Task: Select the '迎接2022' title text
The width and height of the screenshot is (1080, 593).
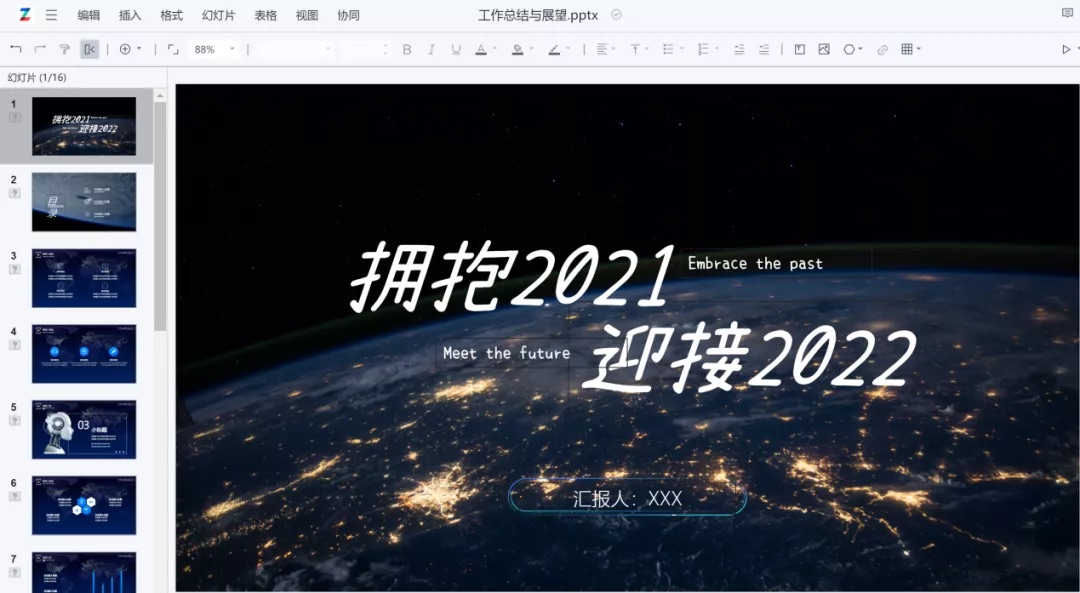Action: pyautogui.click(x=749, y=359)
